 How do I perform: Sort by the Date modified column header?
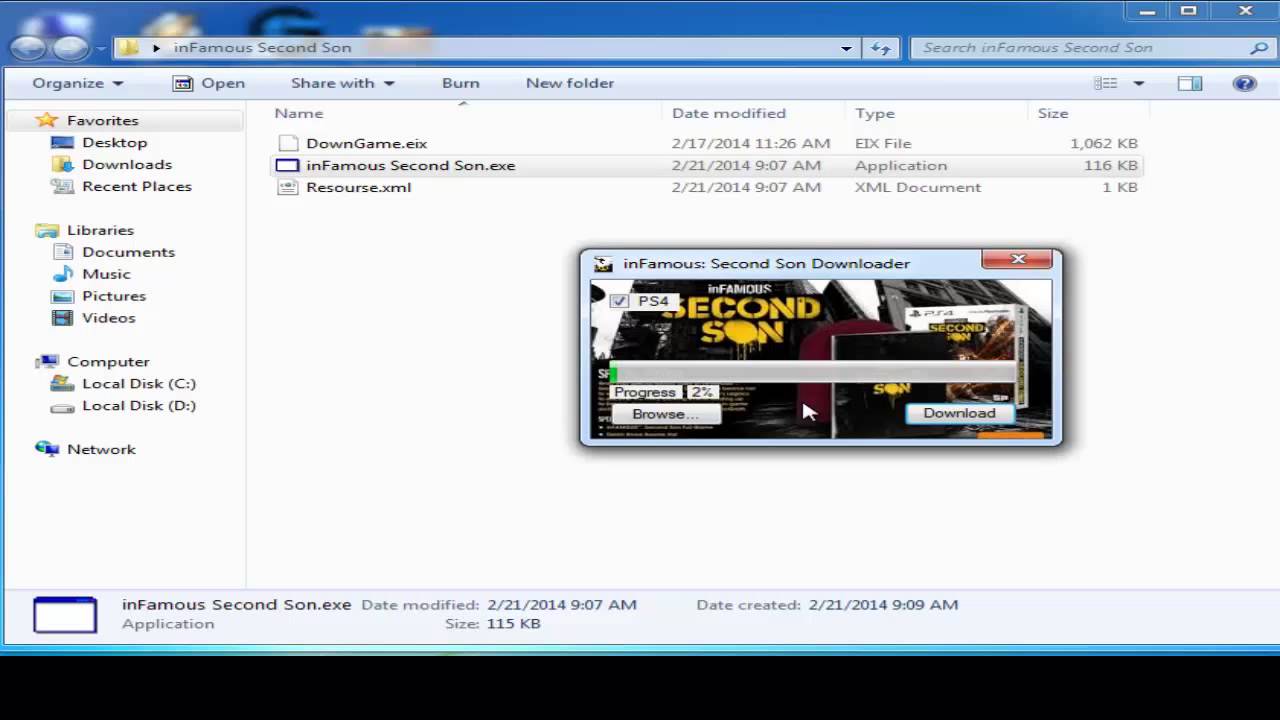coord(729,113)
